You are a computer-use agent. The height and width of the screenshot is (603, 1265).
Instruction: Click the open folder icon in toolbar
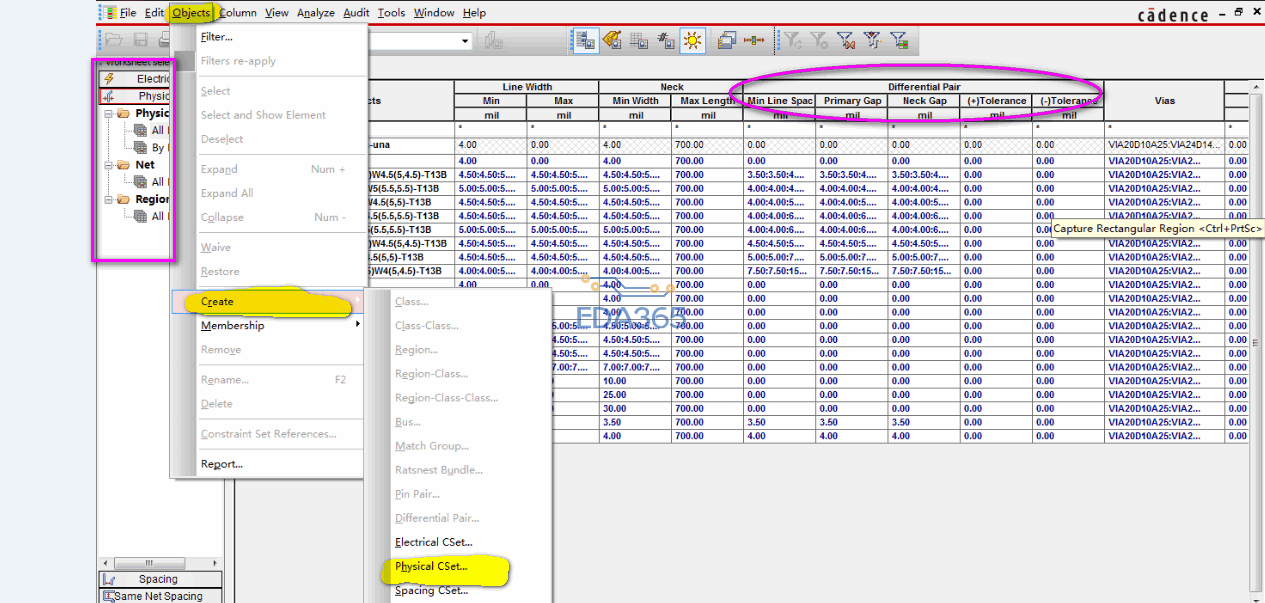[x=114, y=40]
